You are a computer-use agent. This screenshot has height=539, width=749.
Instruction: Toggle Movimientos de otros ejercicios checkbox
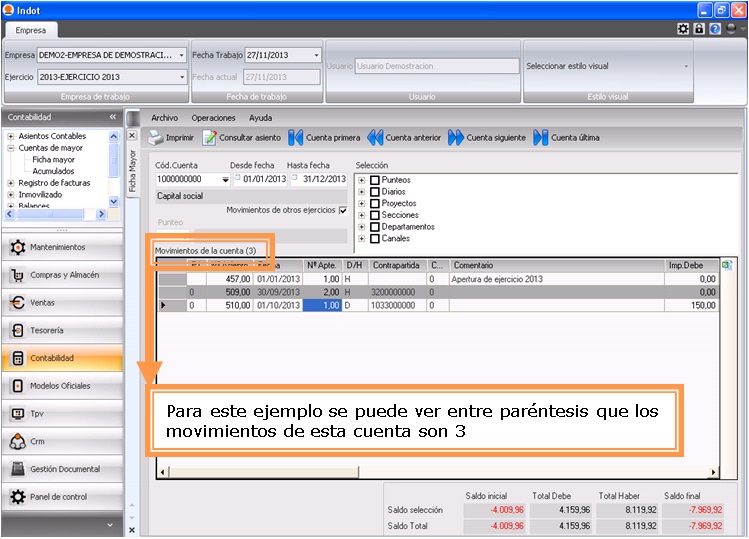[x=342, y=210]
